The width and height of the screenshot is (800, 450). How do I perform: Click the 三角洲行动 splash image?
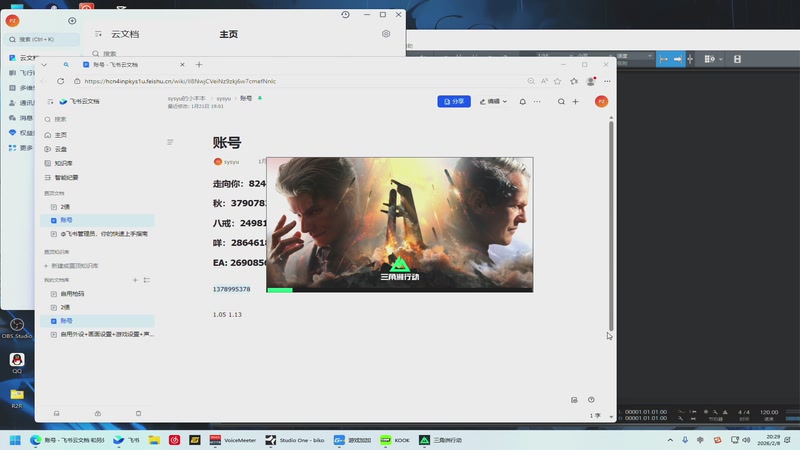(x=400, y=224)
